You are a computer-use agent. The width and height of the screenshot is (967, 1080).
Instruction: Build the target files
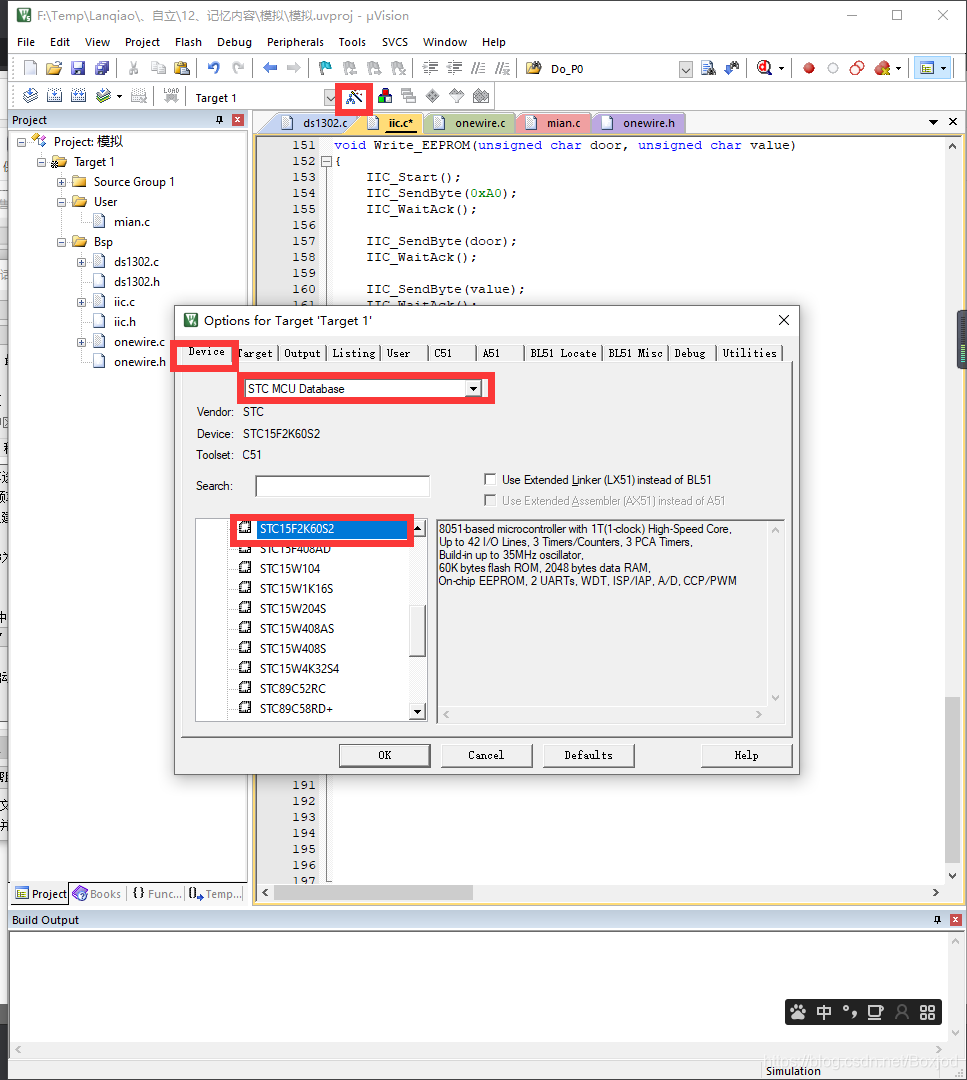pyautogui.click(x=54, y=96)
